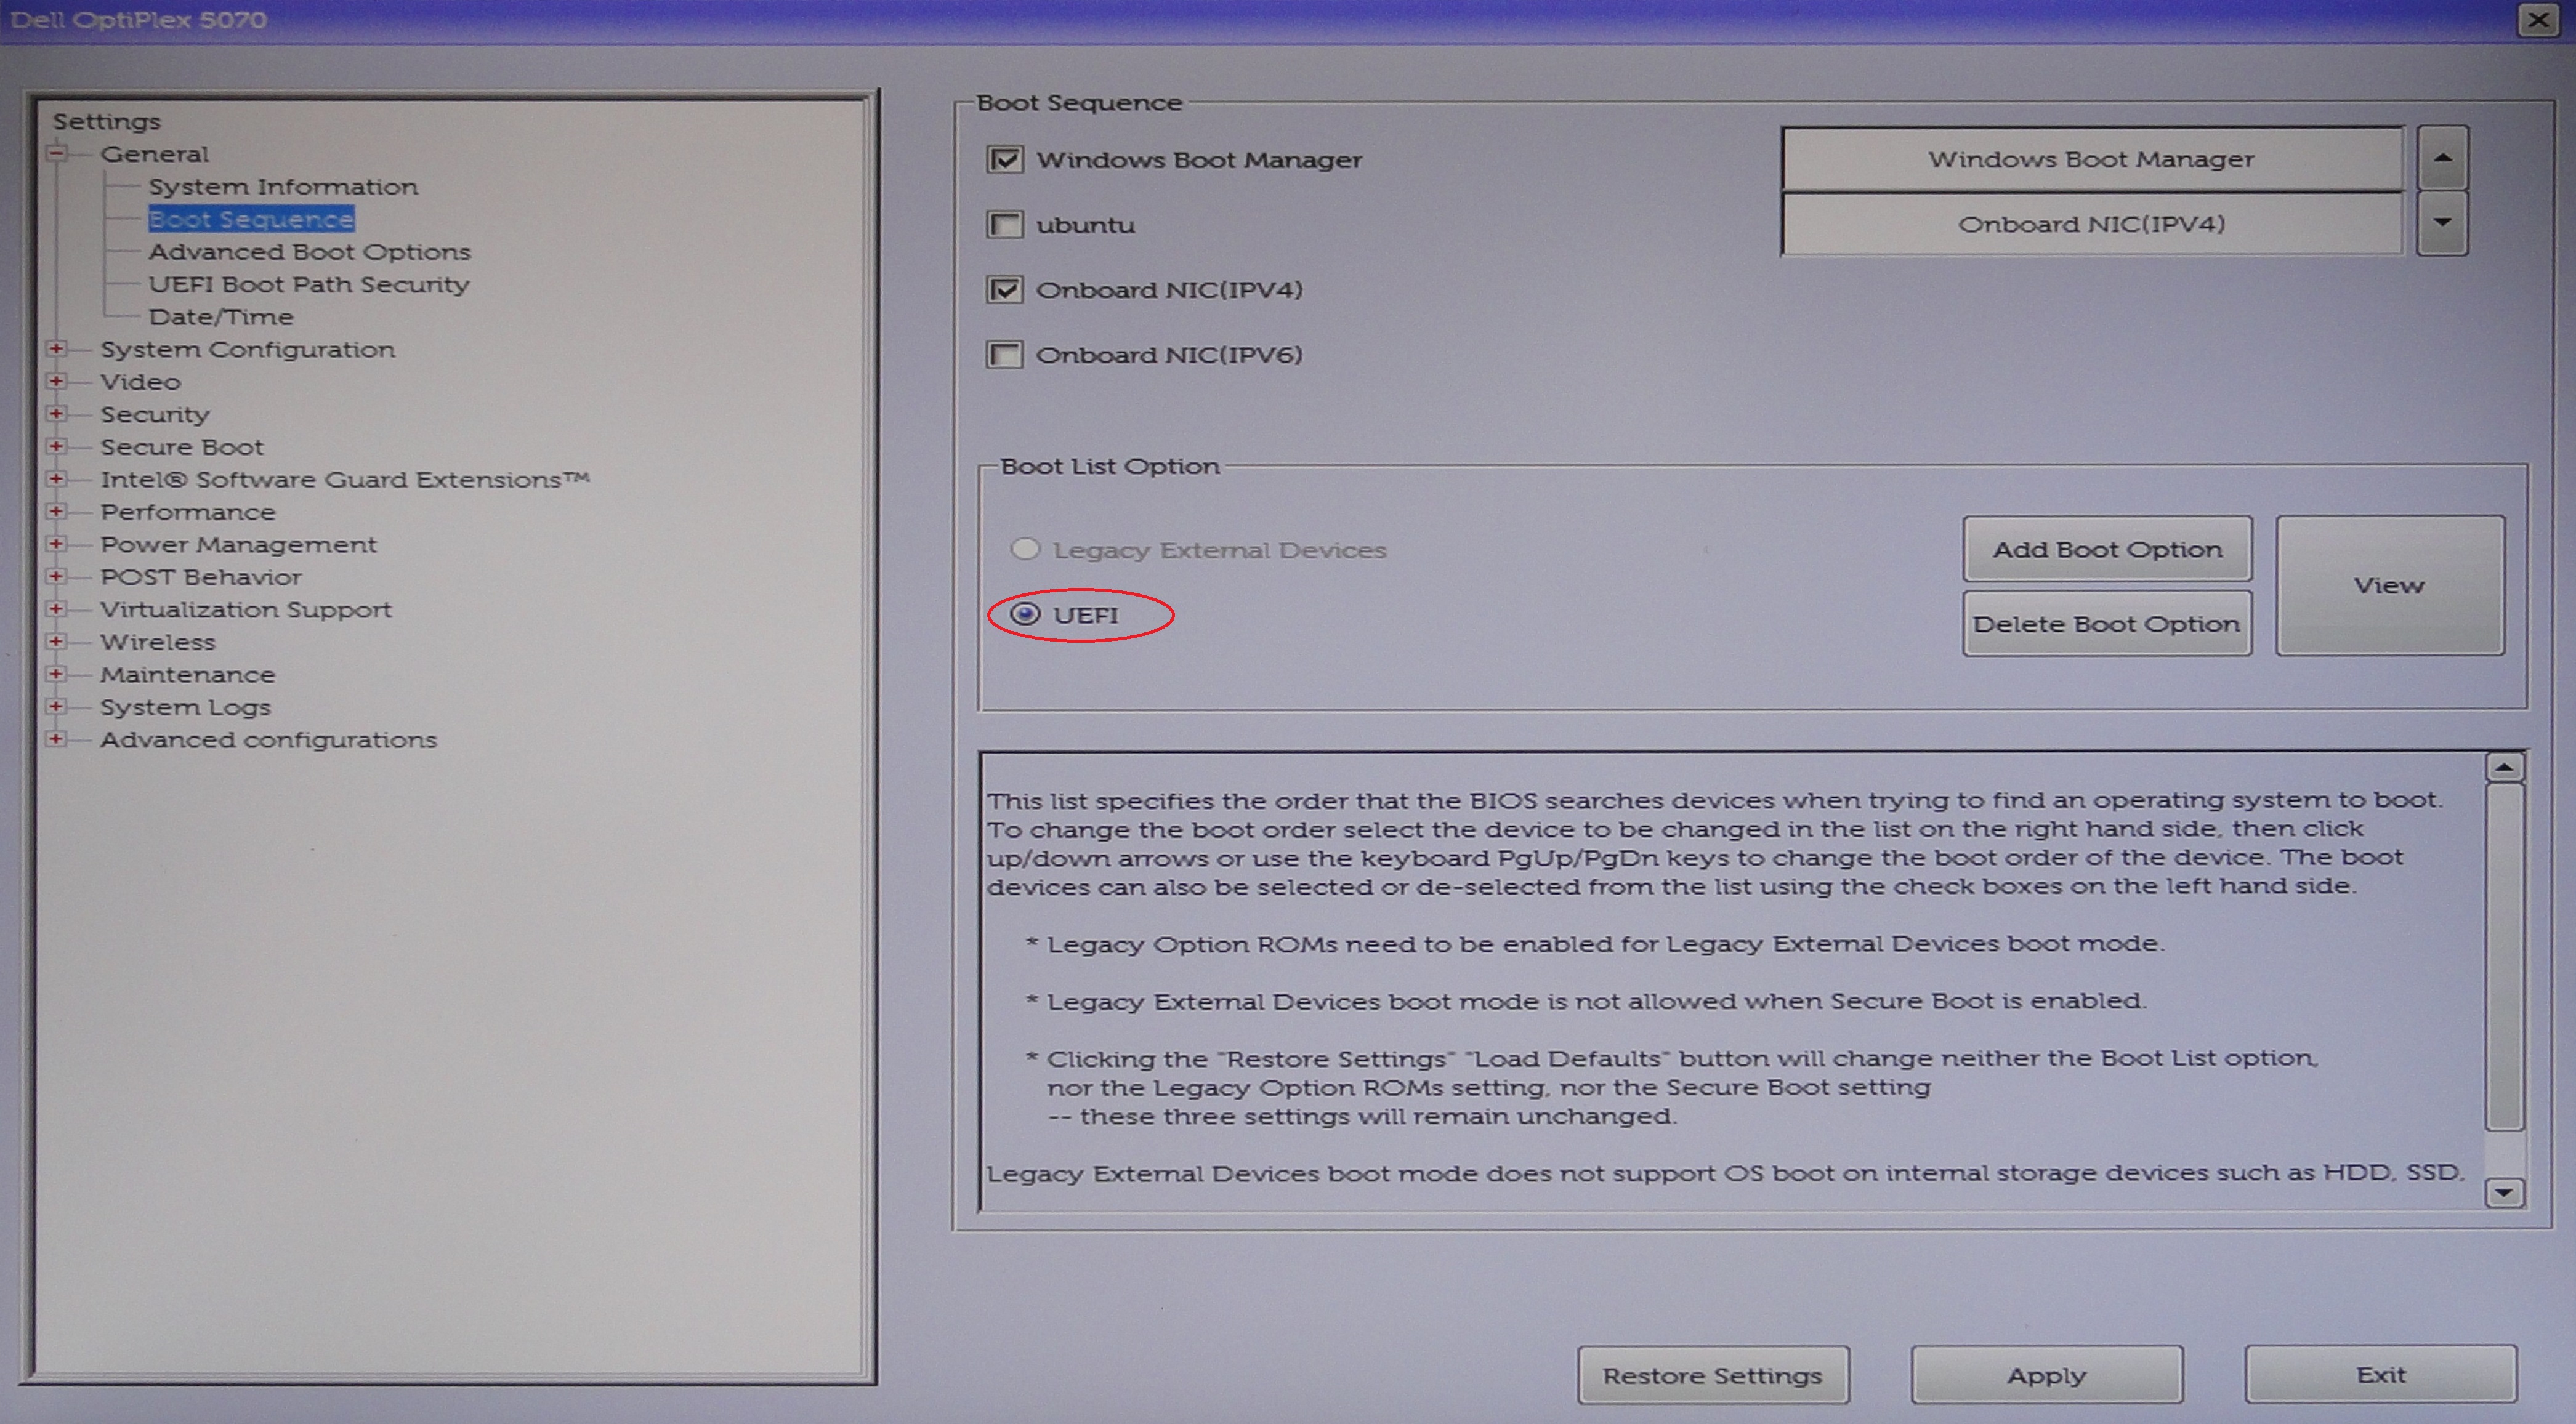This screenshot has width=2576, height=1424.
Task: Expand the Virtualization Support node
Action: 57,609
